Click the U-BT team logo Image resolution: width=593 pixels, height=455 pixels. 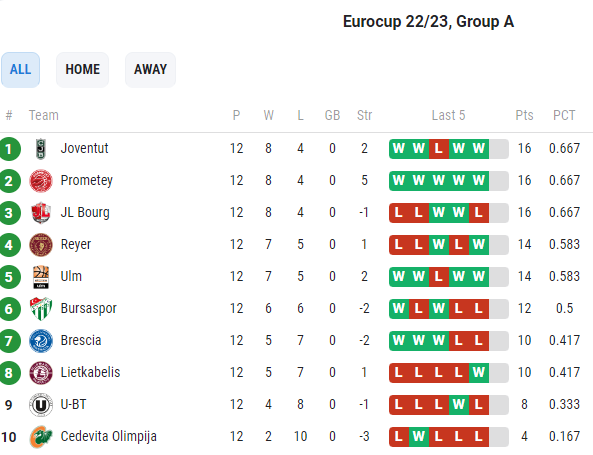(x=41, y=405)
